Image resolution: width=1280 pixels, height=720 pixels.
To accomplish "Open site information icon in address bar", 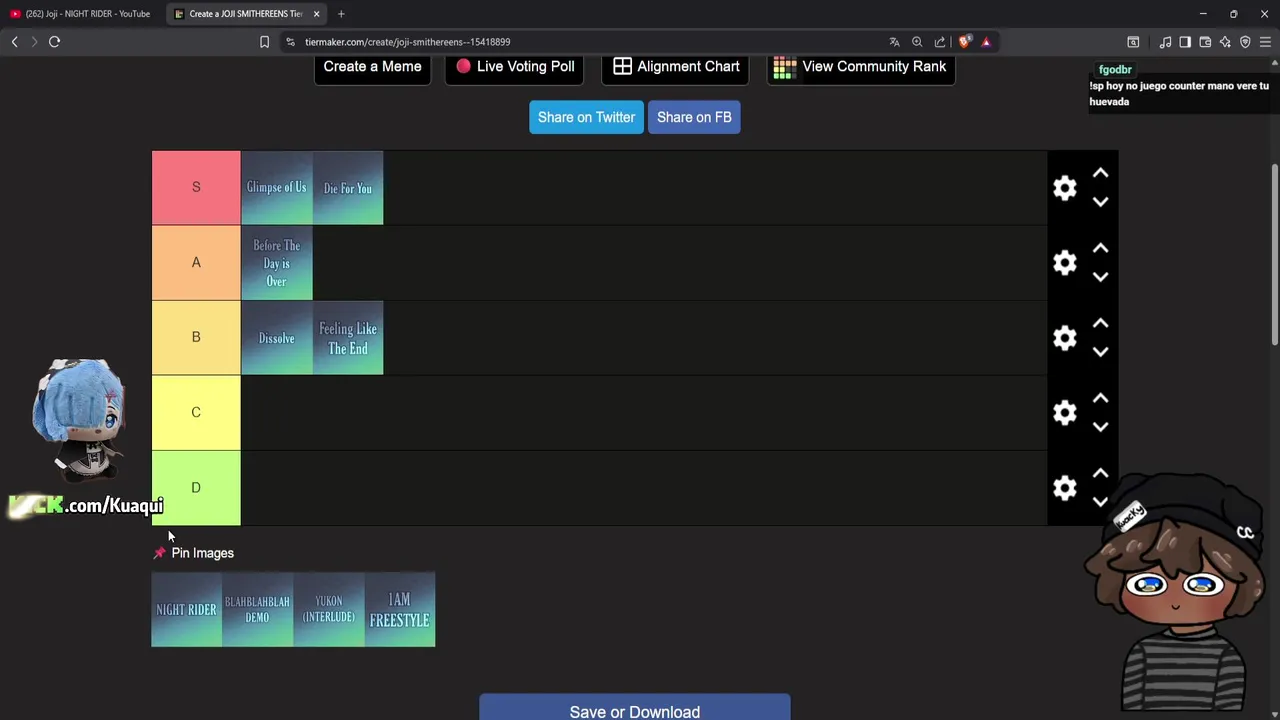I will pos(290,42).
